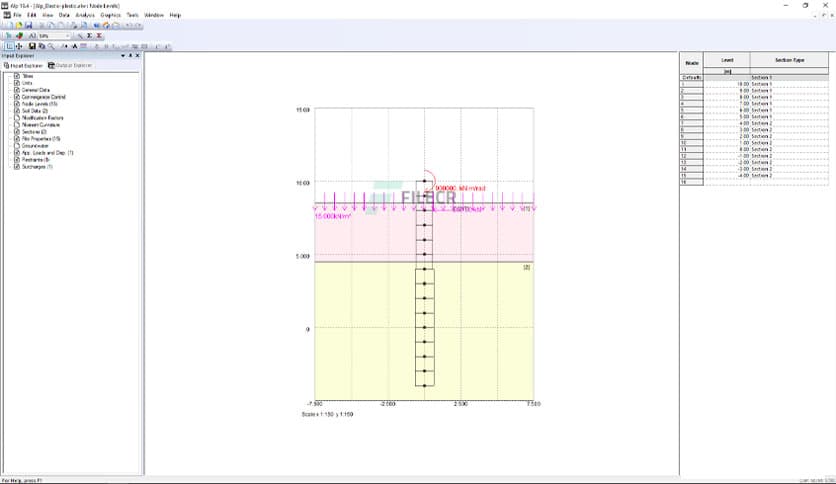The image size is (836, 484).
Task: Click the horizontal lines icon next to A
Action: click(x=83, y=46)
